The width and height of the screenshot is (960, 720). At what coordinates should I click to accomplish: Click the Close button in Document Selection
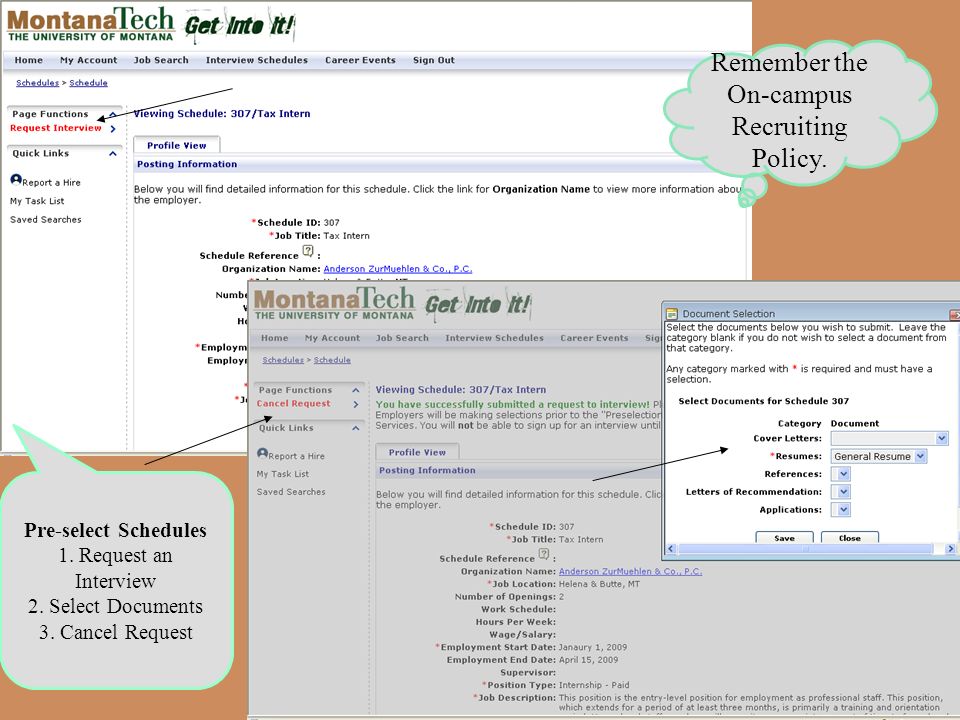click(850, 538)
